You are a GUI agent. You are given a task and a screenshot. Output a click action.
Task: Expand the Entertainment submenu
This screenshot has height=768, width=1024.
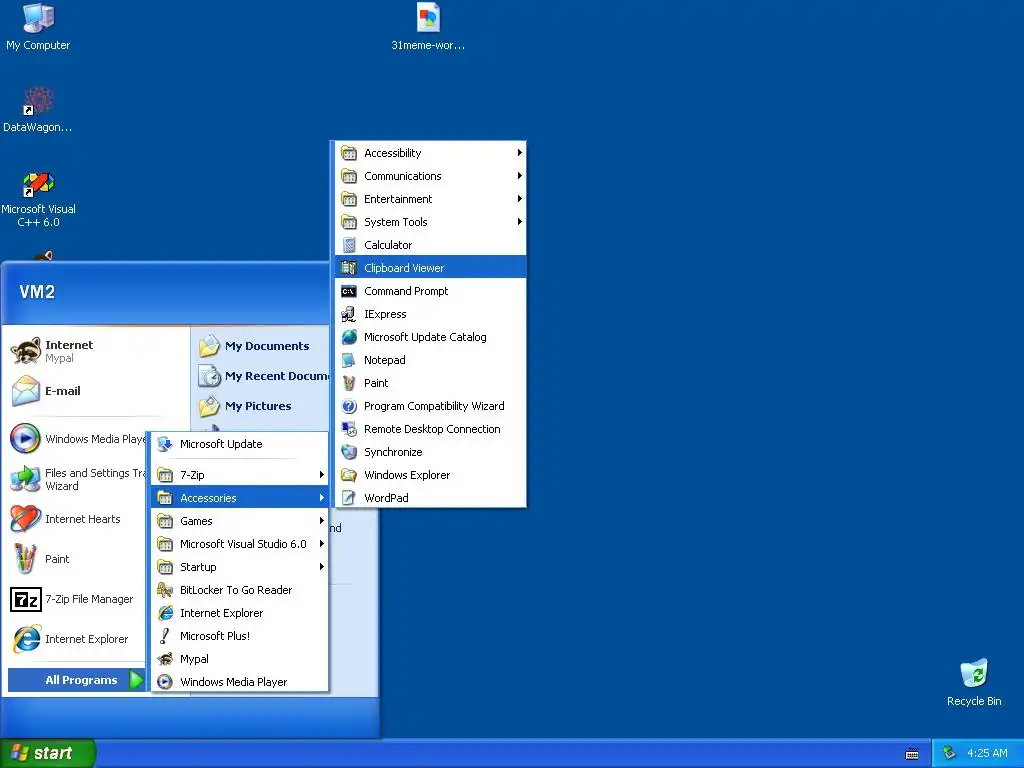point(430,199)
